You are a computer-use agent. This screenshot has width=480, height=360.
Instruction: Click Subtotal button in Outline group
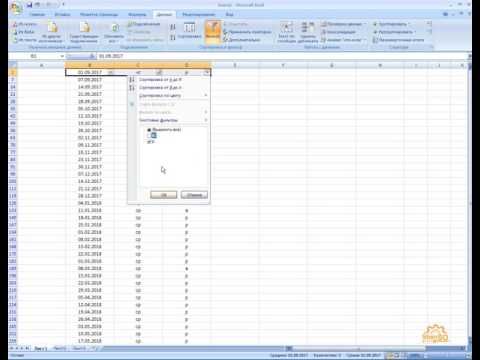pos(398,40)
